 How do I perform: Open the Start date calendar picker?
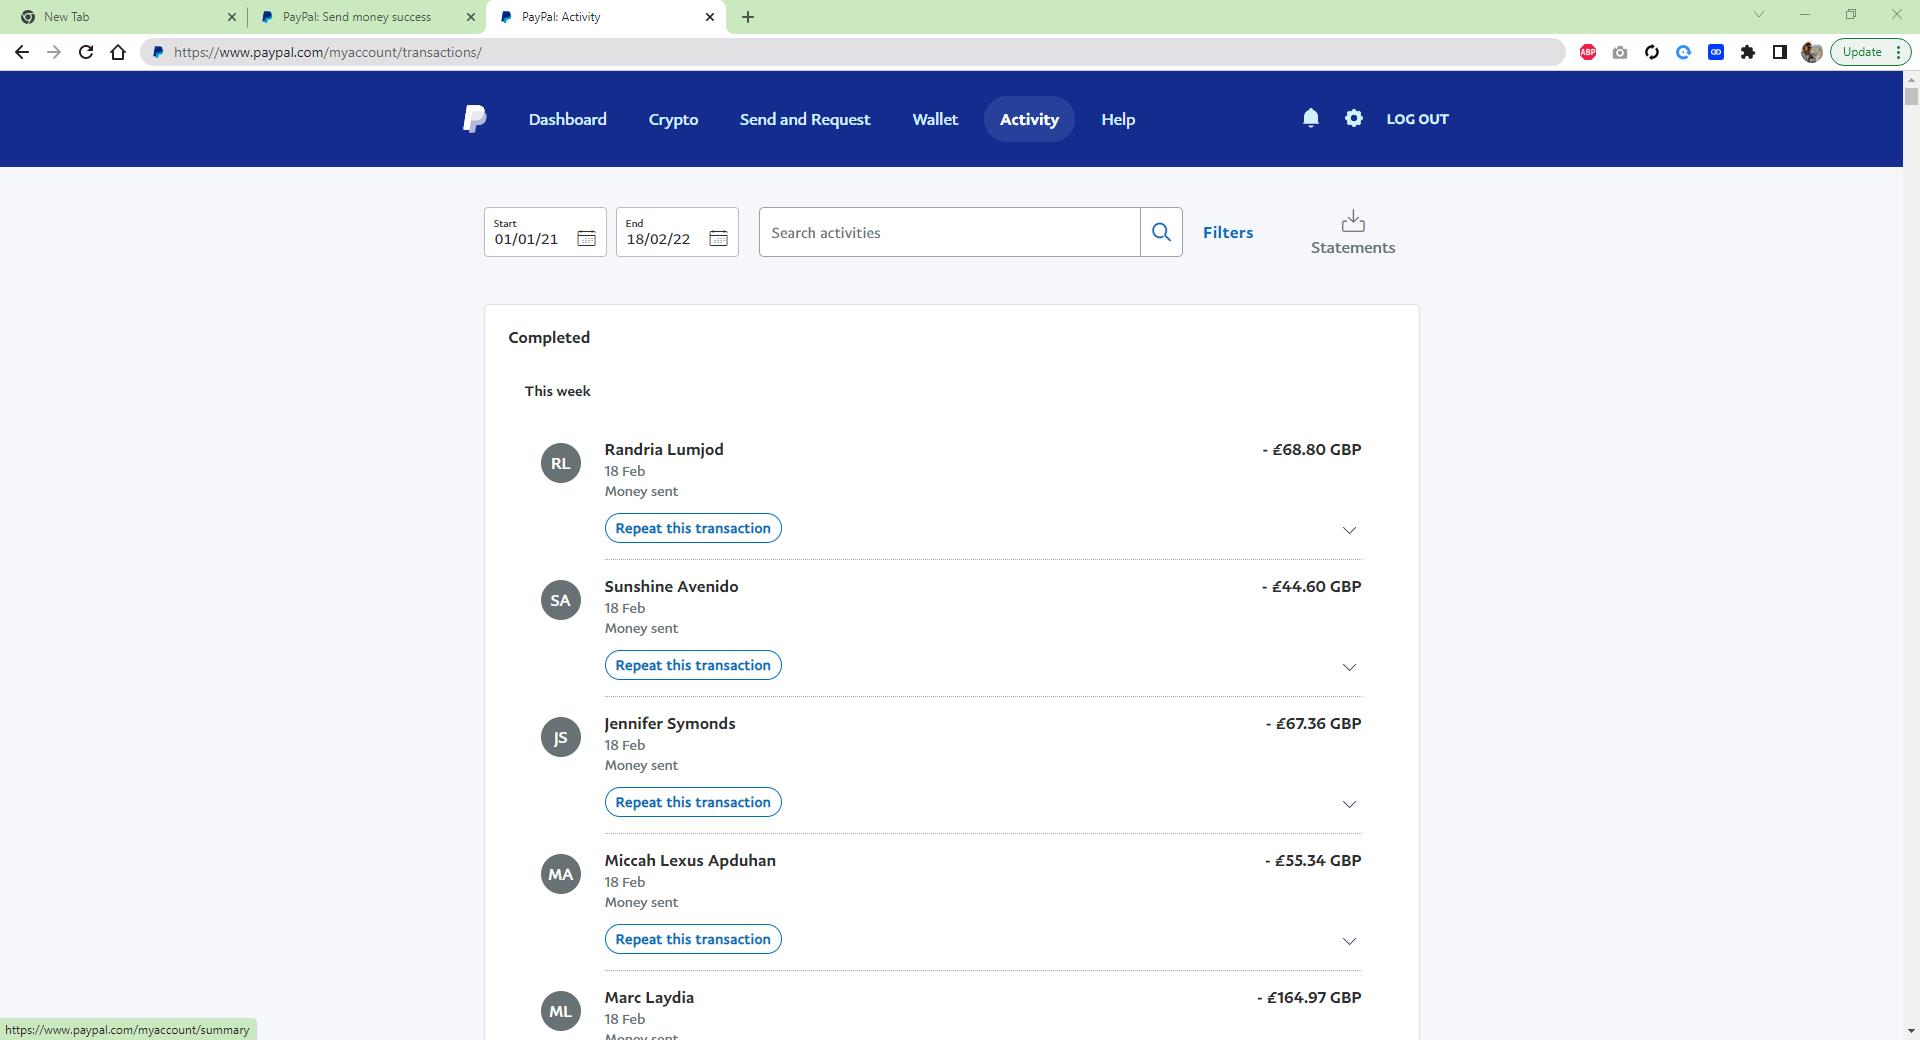586,238
